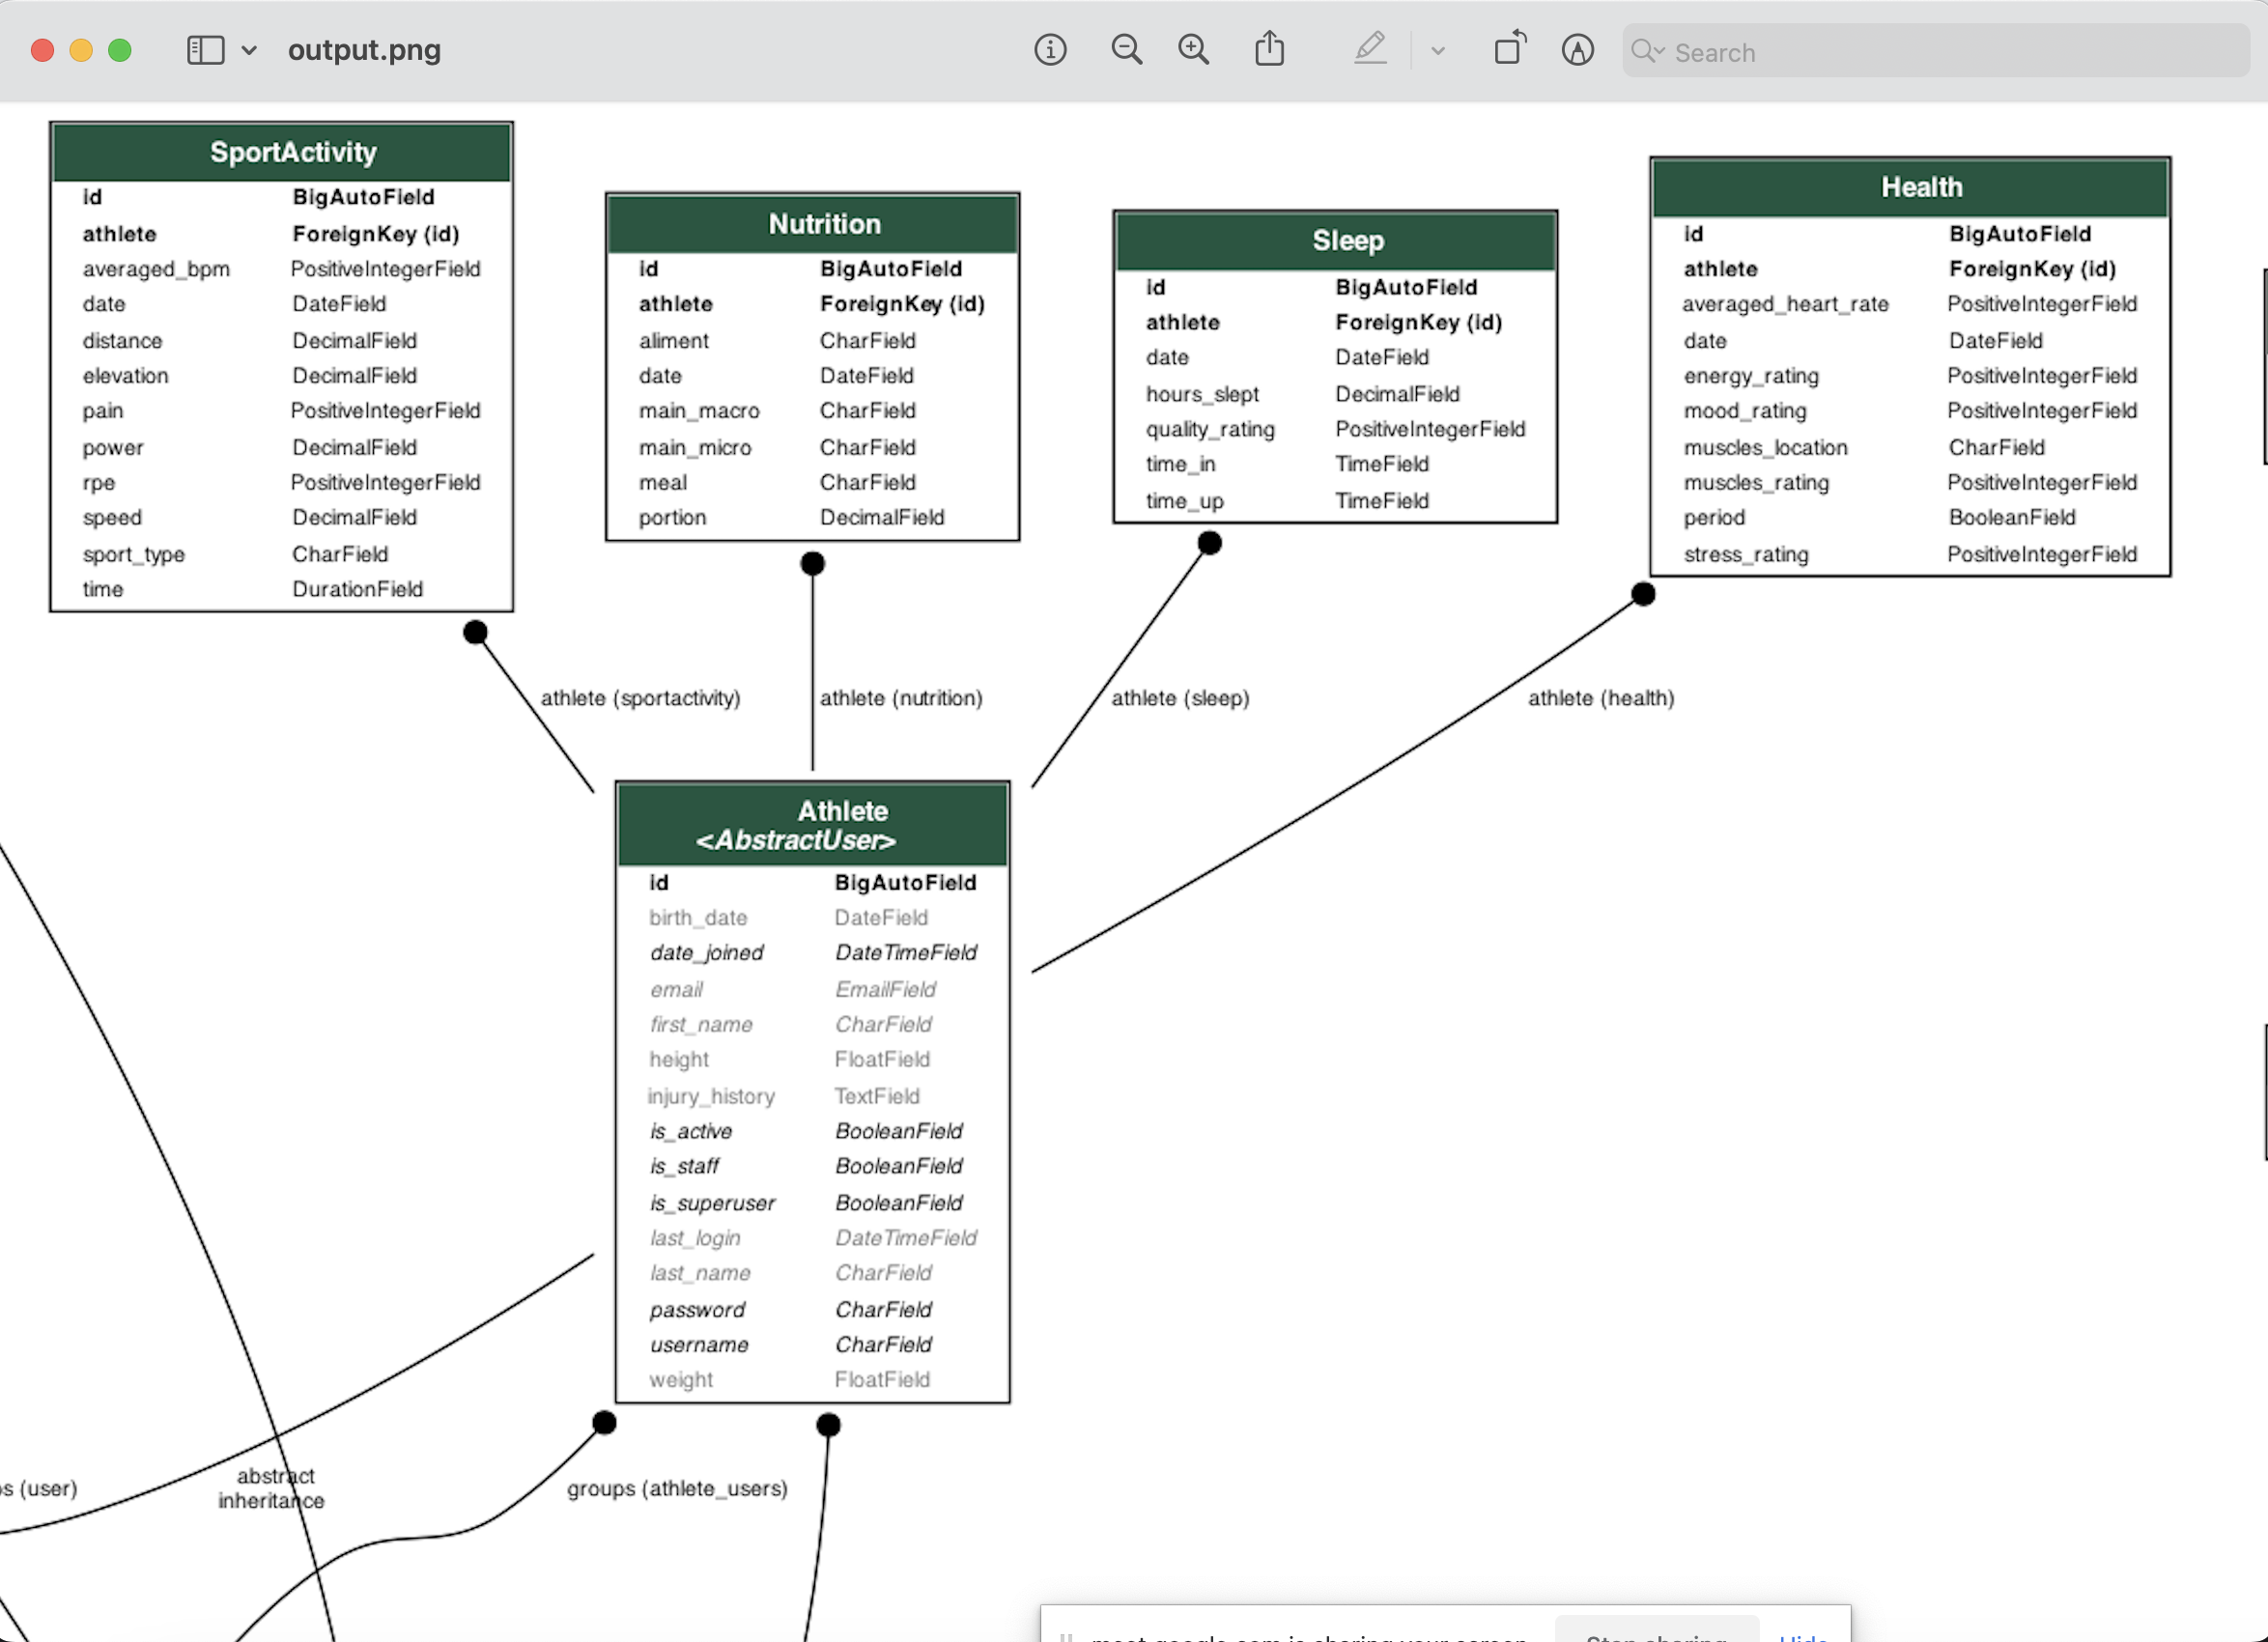
Task: Click the Hide link in sharing bar
Action: click(1802, 1635)
